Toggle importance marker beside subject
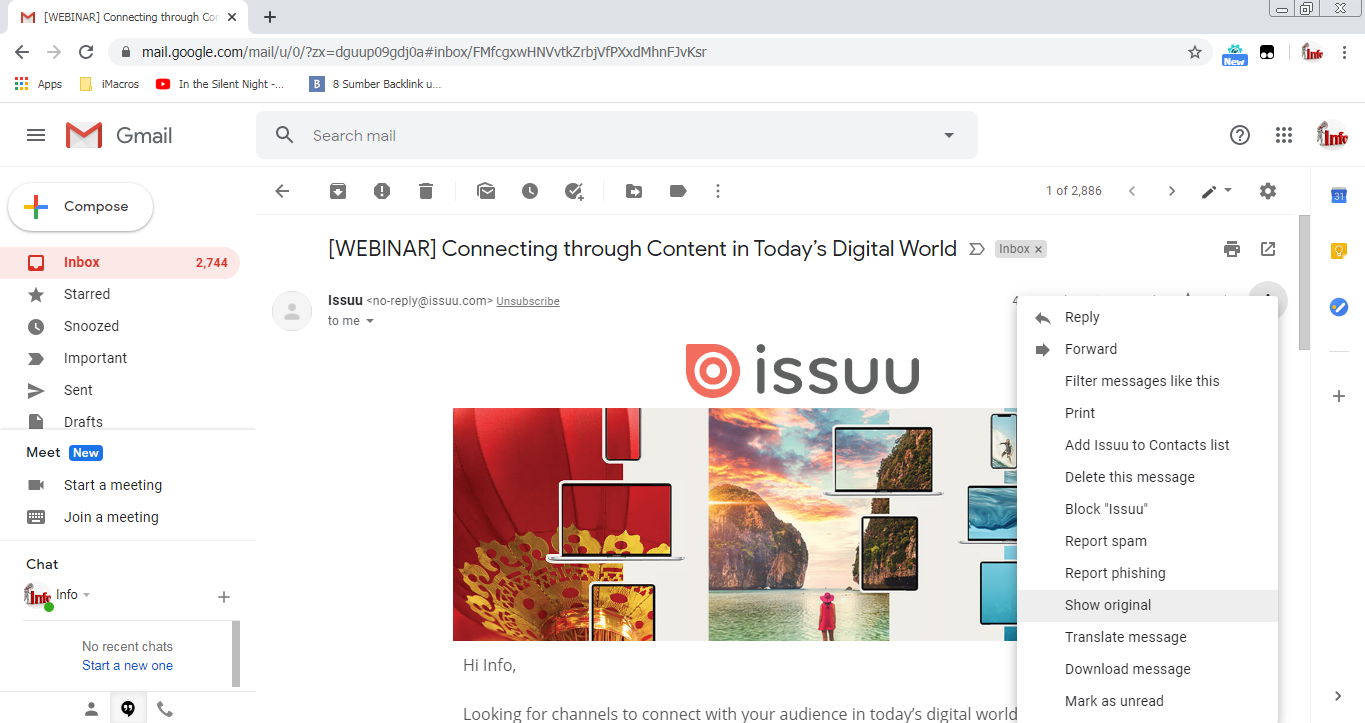This screenshot has height=723, width=1365. [977, 249]
